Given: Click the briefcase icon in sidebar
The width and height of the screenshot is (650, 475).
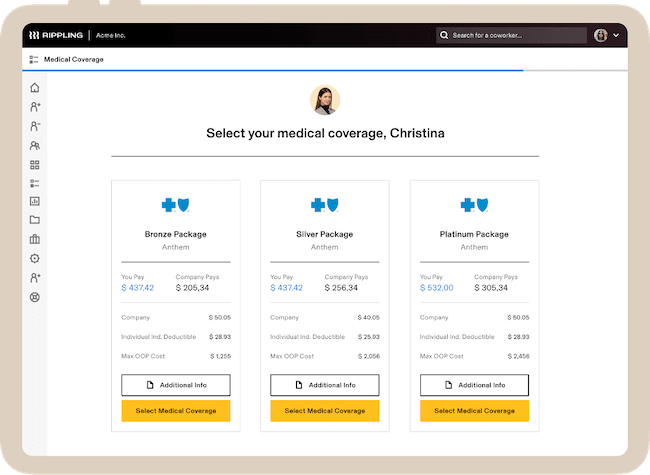Looking at the screenshot, I should coord(35,239).
